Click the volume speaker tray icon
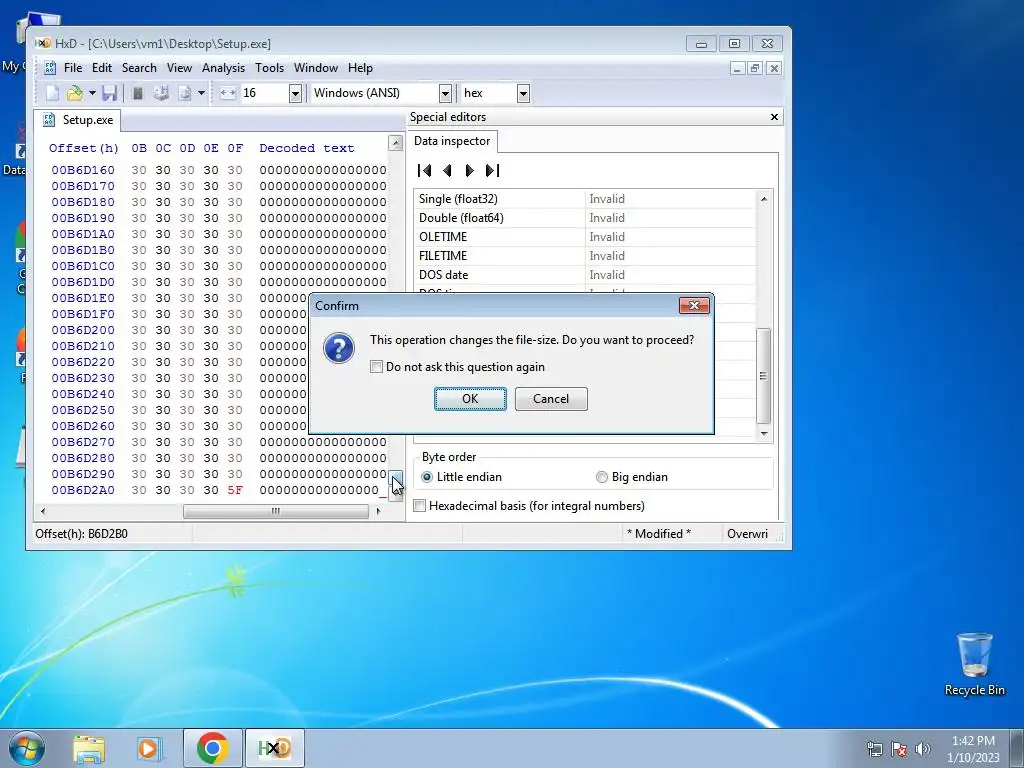The image size is (1024, 768). click(x=922, y=748)
